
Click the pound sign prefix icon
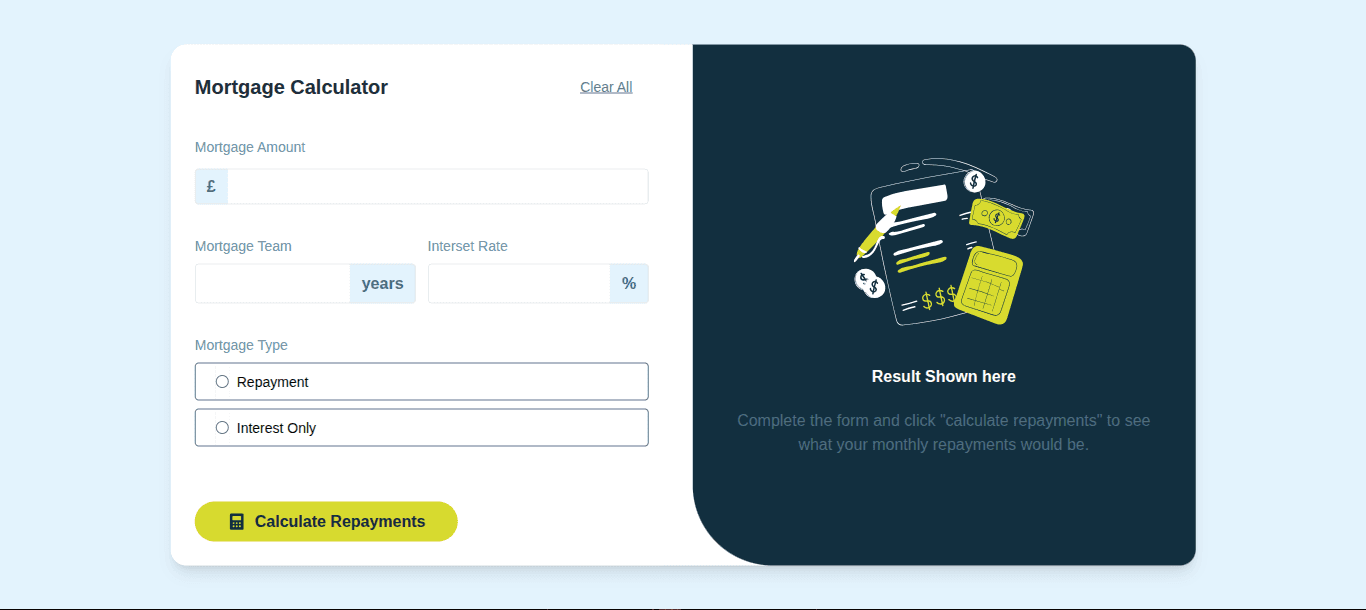[x=211, y=187]
